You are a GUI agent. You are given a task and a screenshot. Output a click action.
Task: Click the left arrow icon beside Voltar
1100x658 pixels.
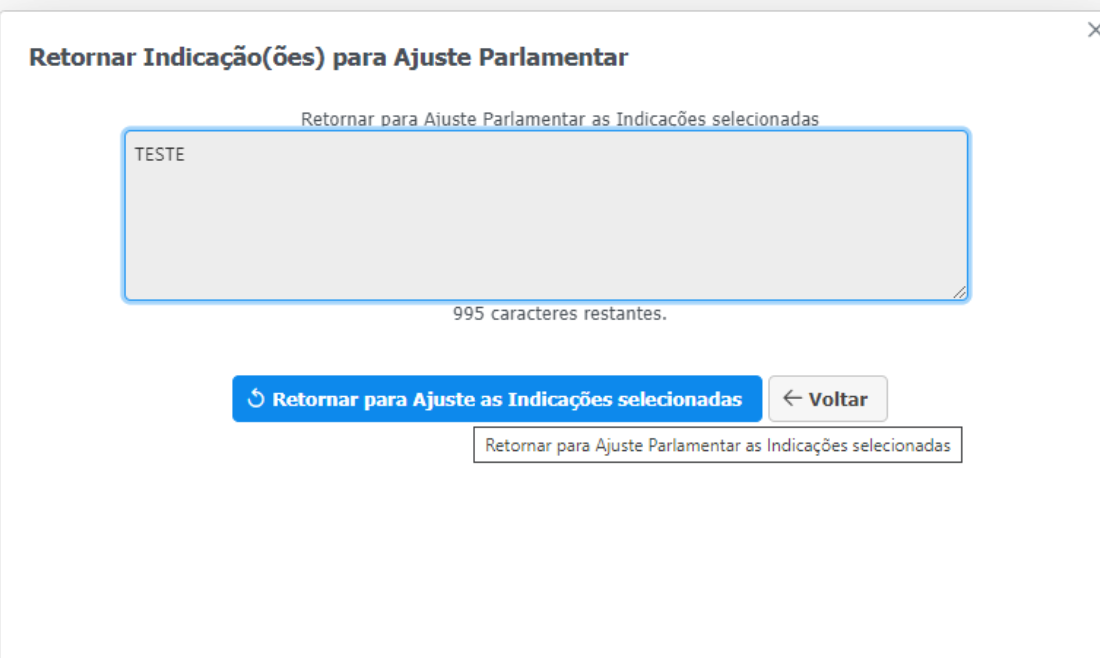(793, 399)
